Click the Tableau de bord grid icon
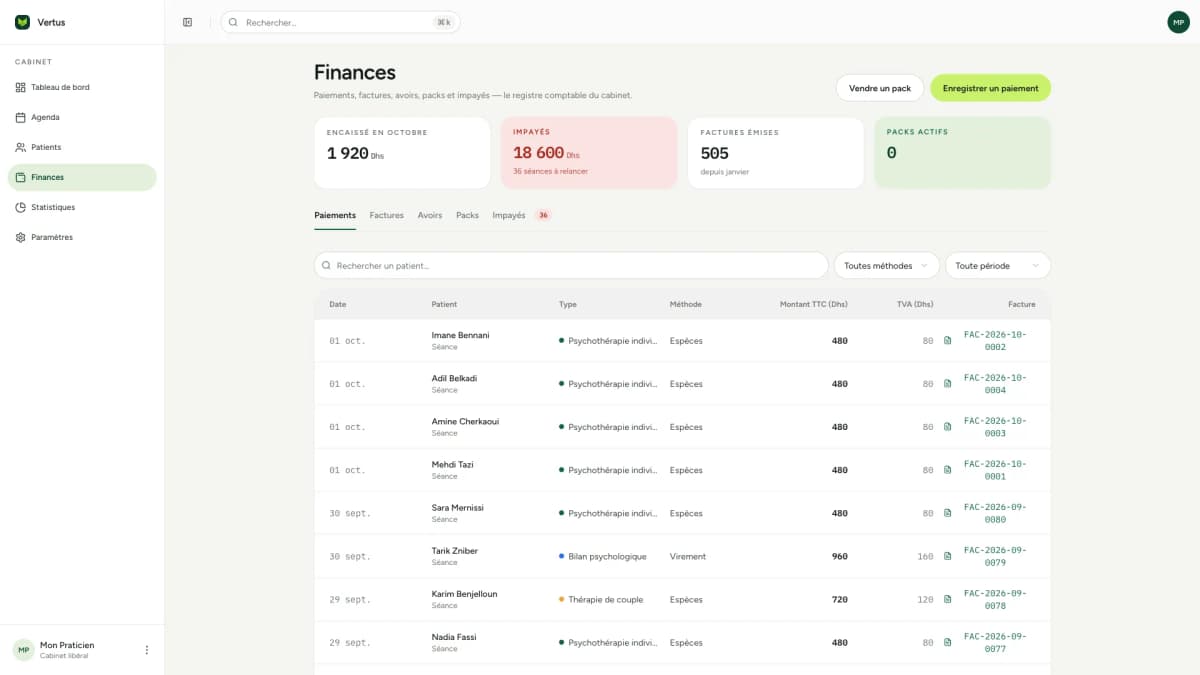 pos(21,87)
